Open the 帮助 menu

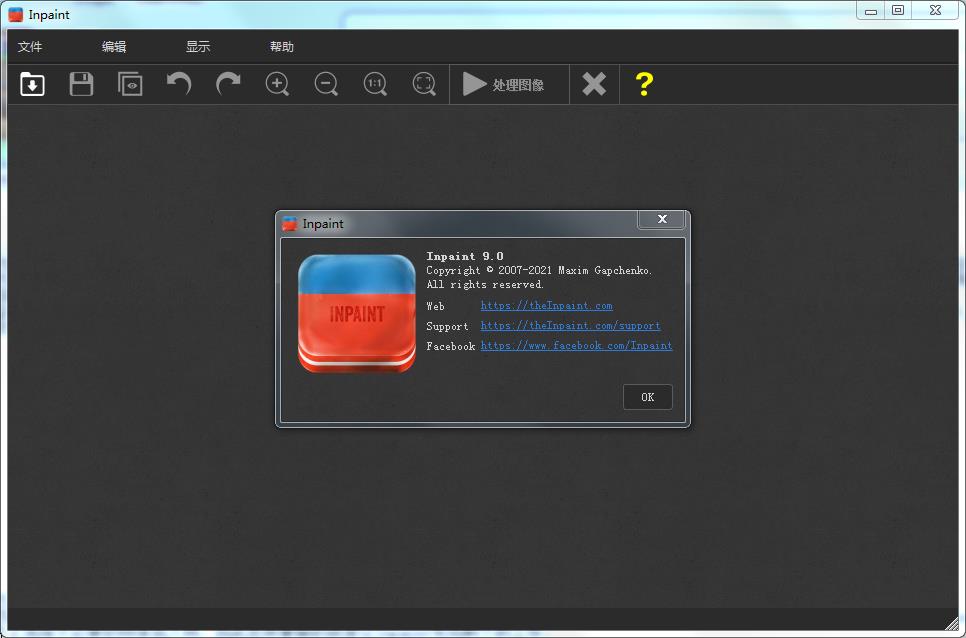coord(282,47)
